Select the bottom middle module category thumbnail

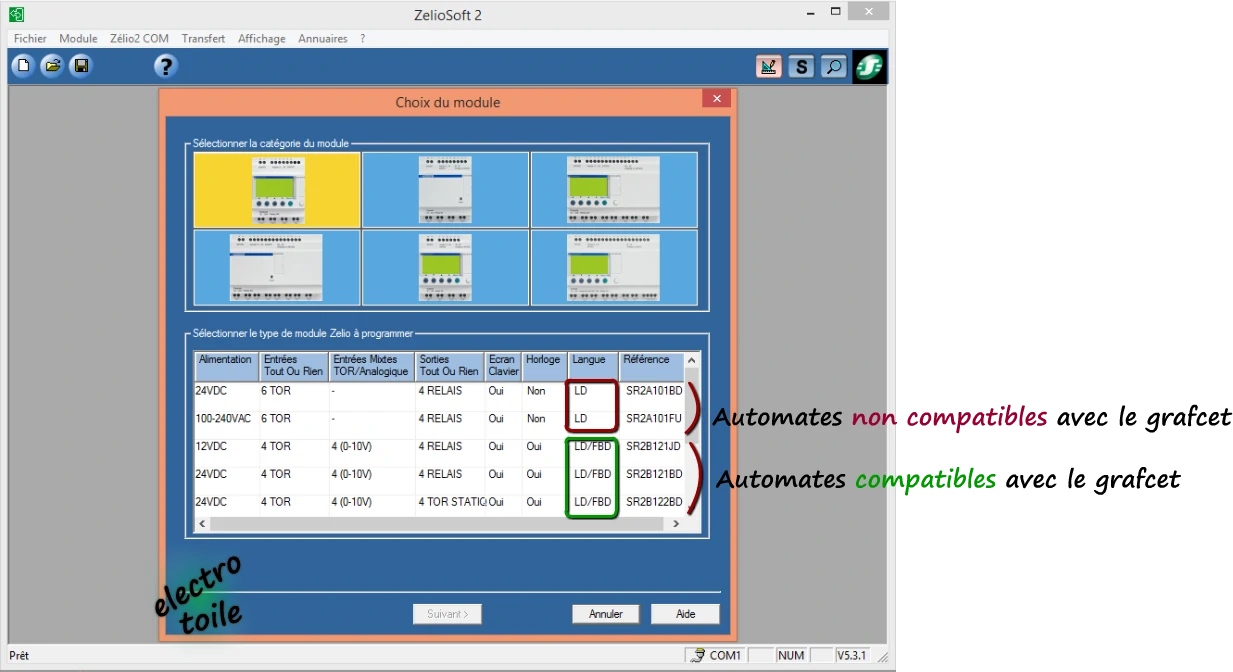click(445, 267)
